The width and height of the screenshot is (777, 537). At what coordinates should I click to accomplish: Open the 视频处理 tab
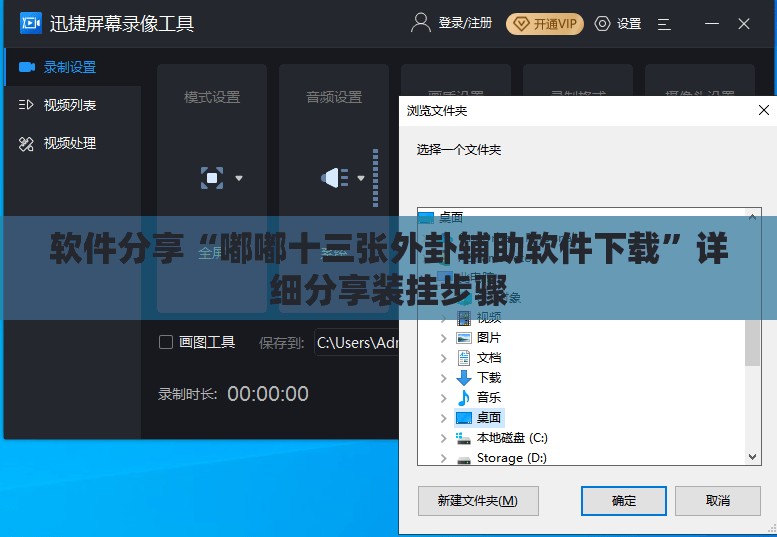[x=72, y=144]
